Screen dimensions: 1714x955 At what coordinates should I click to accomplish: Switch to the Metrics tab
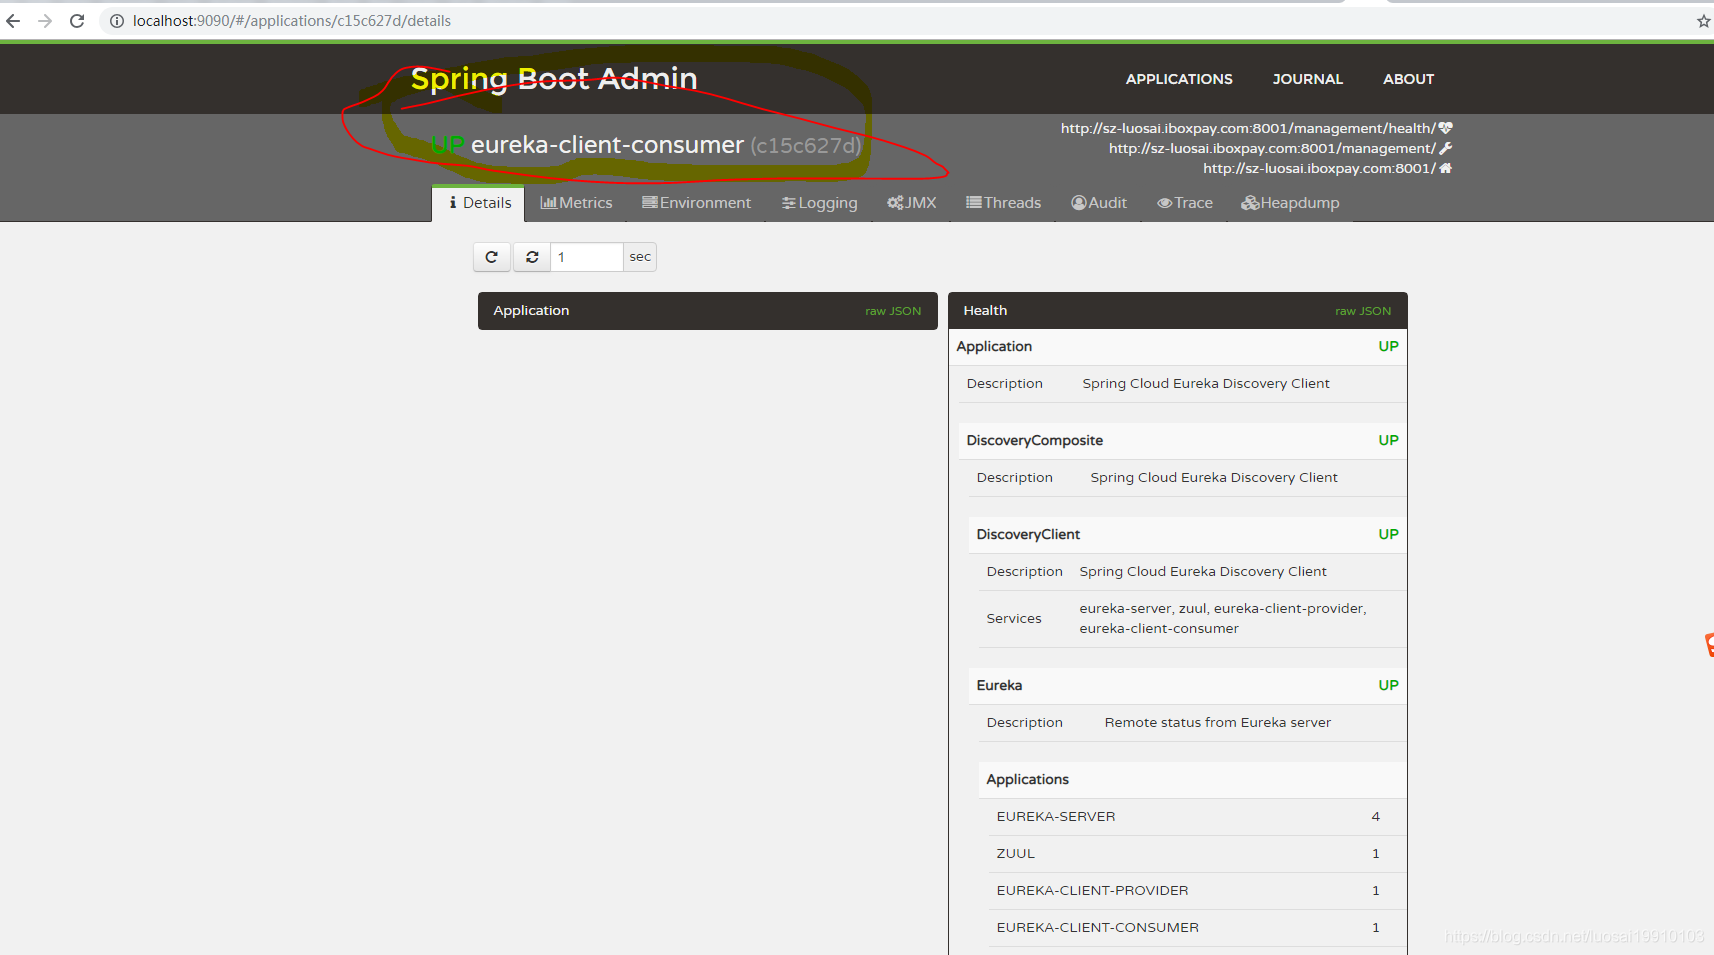(576, 203)
